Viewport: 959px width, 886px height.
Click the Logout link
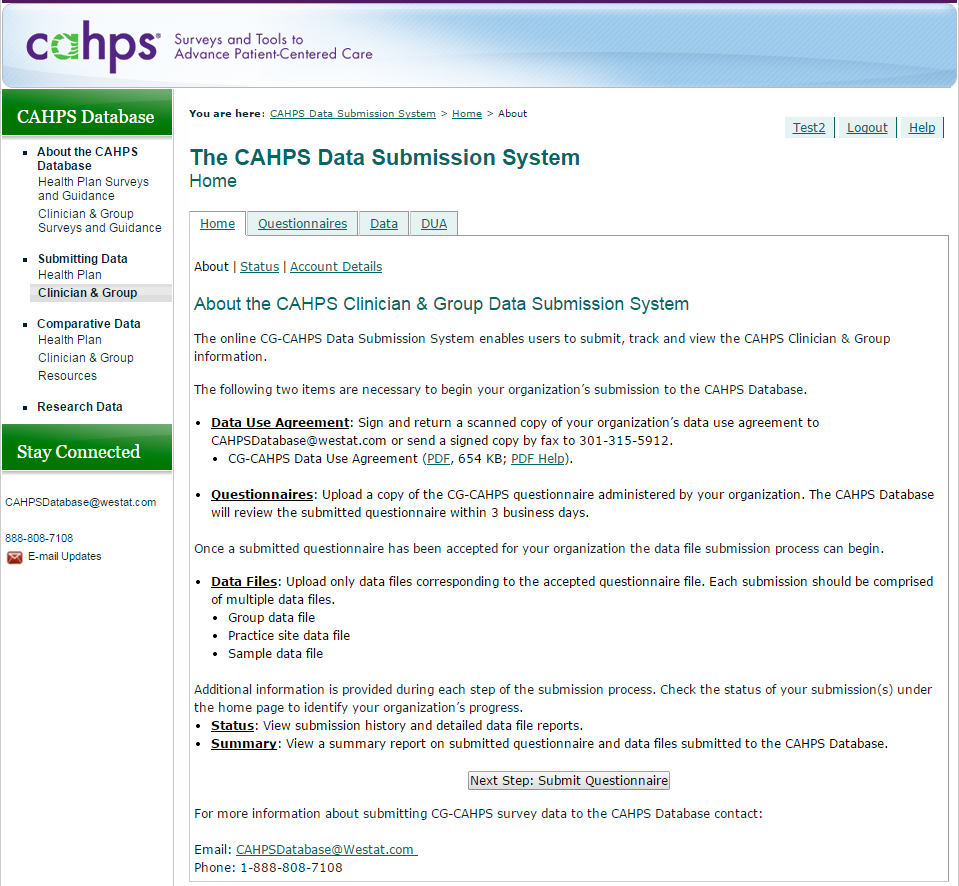[x=867, y=128]
